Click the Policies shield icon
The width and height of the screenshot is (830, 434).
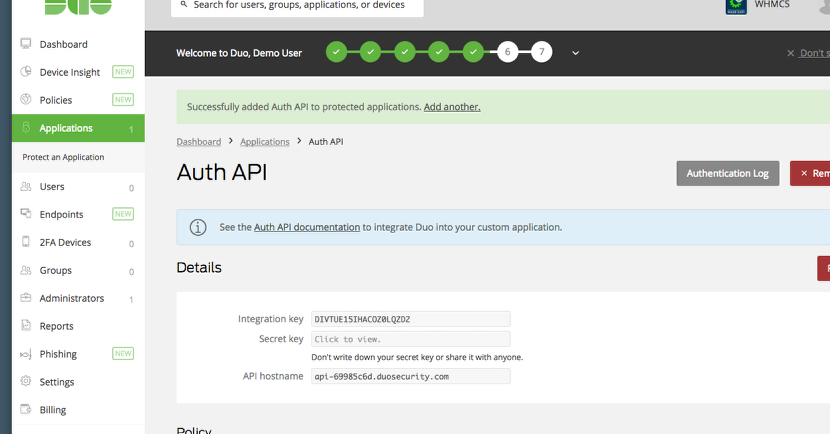25,99
